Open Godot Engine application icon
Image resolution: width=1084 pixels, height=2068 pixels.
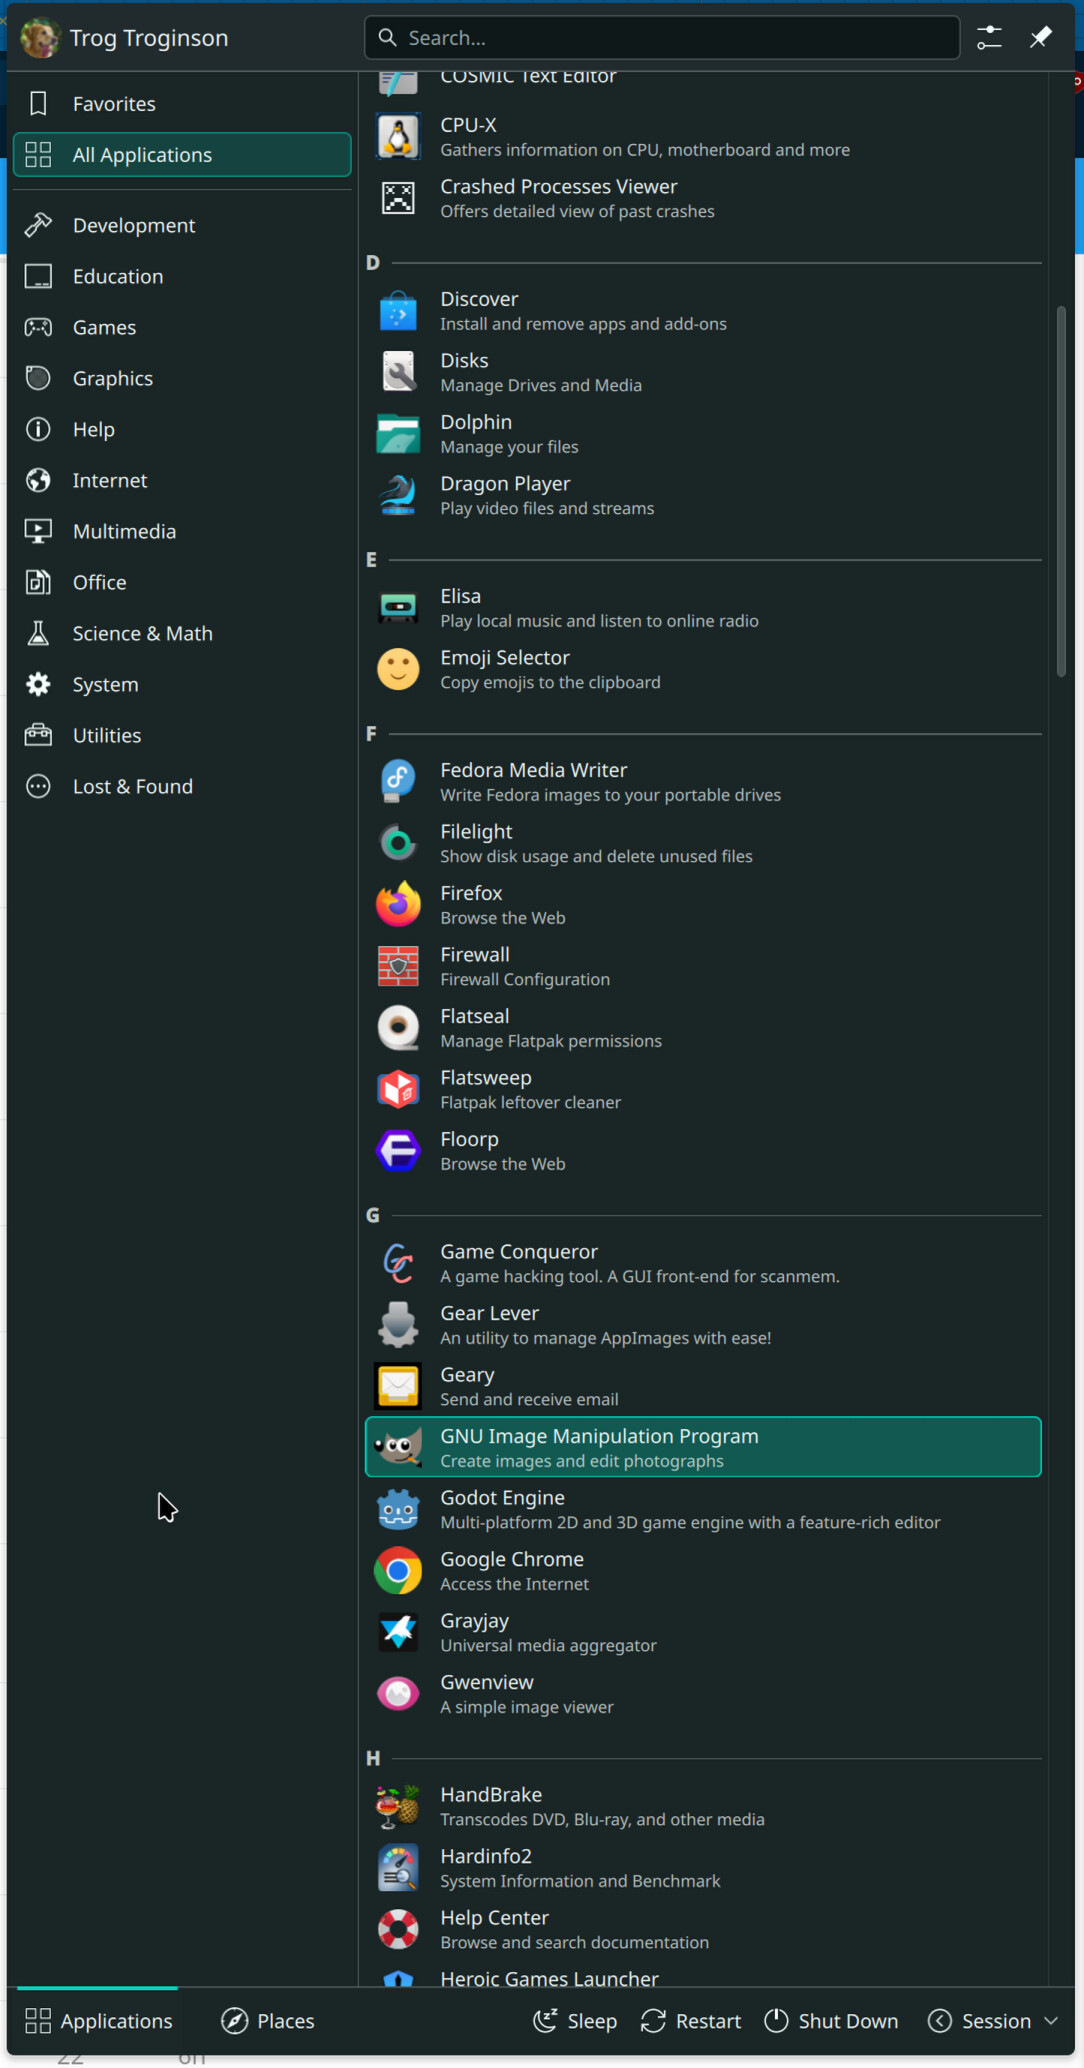coord(398,1509)
